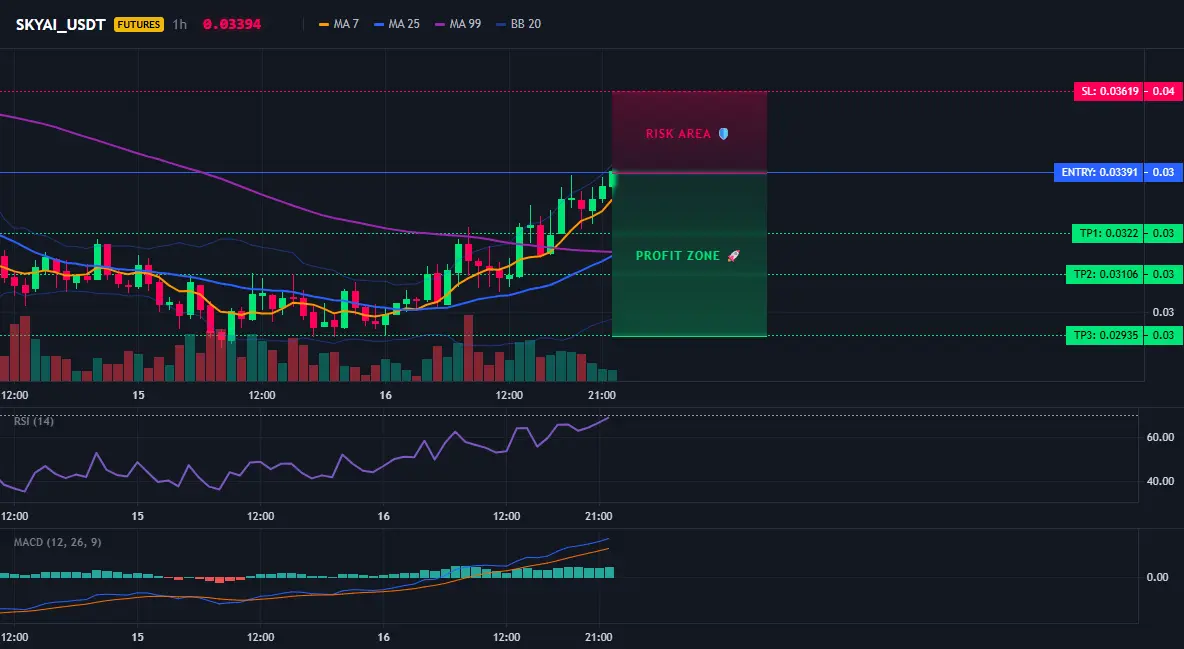Click the tall red volume bar near 16 midday
Image resolution: width=1184 pixels, height=649 pixels.
coord(468,348)
